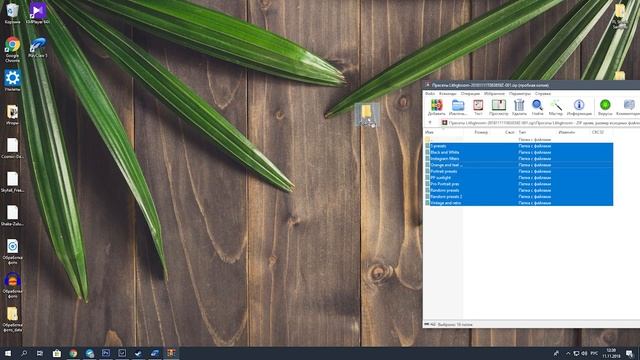Select the 'Pro Portrait pres' folder row

[x=519, y=184]
